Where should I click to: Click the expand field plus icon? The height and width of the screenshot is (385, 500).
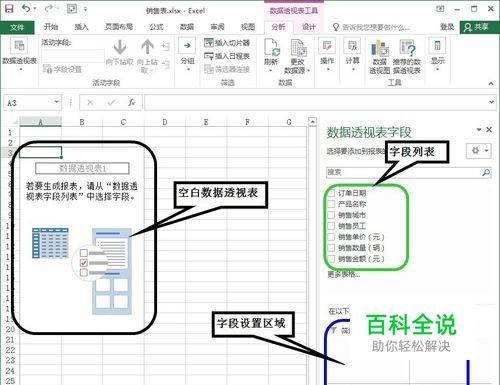pyautogui.click(x=166, y=46)
